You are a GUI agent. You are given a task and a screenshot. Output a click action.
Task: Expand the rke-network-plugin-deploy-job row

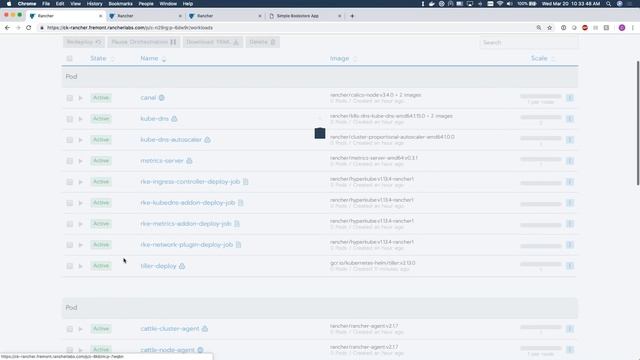pyautogui.click(x=80, y=245)
